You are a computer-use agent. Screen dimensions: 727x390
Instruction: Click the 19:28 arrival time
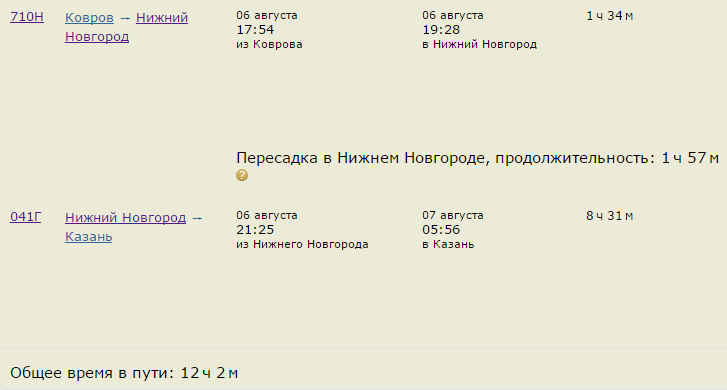tap(441, 30)
